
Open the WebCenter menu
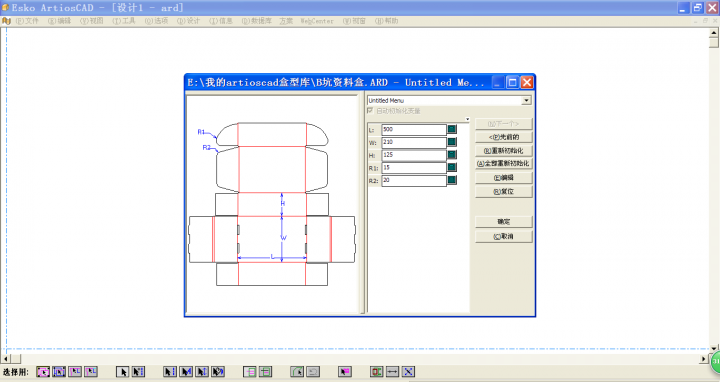coord(317,21)
